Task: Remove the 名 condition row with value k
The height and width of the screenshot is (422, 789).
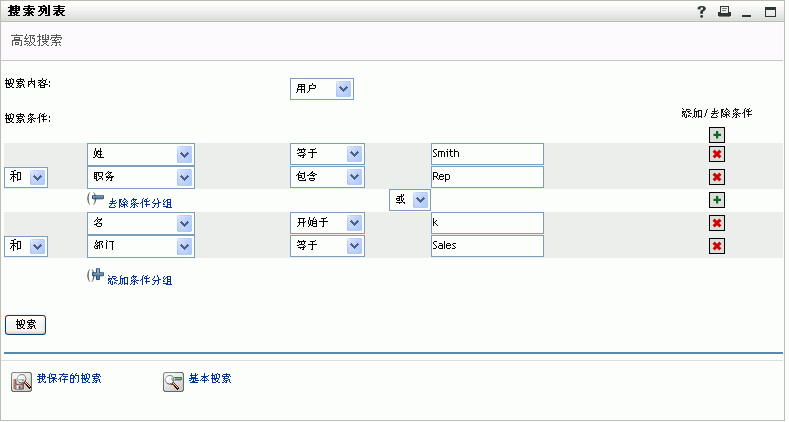Action: click(x=717, y=223)
